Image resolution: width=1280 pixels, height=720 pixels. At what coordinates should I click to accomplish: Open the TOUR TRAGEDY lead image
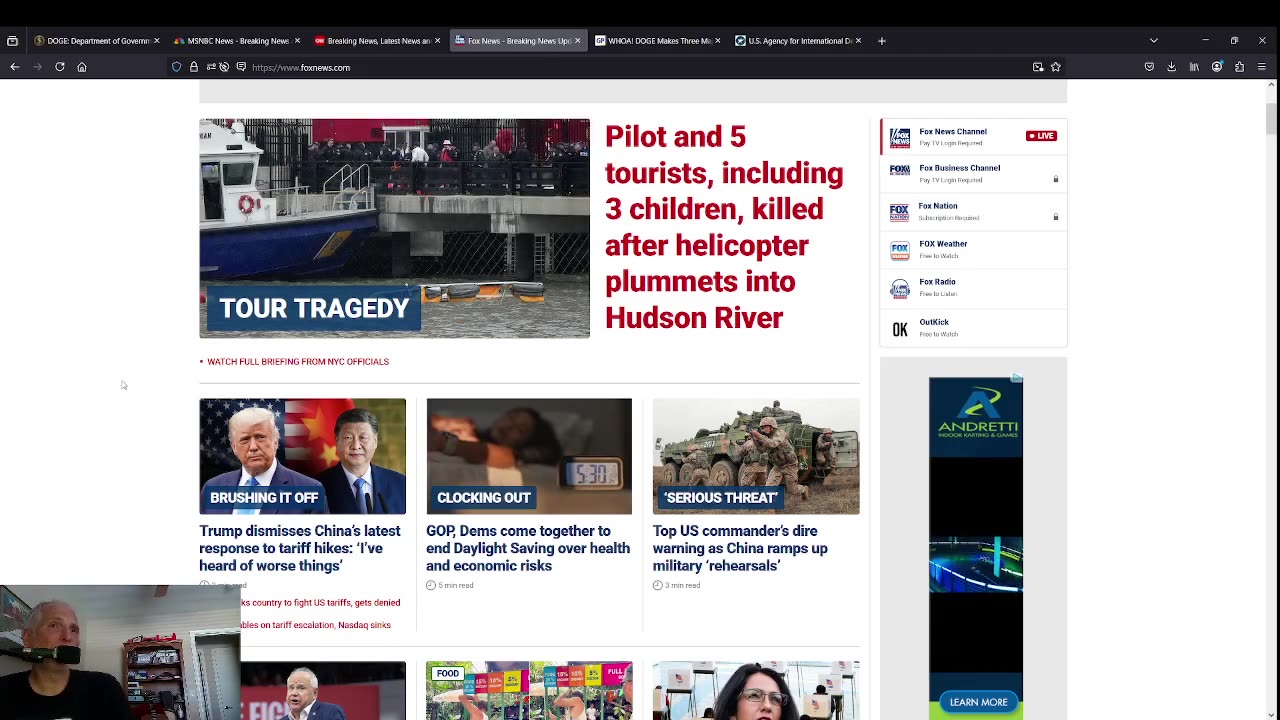click(x=394, y=228)
